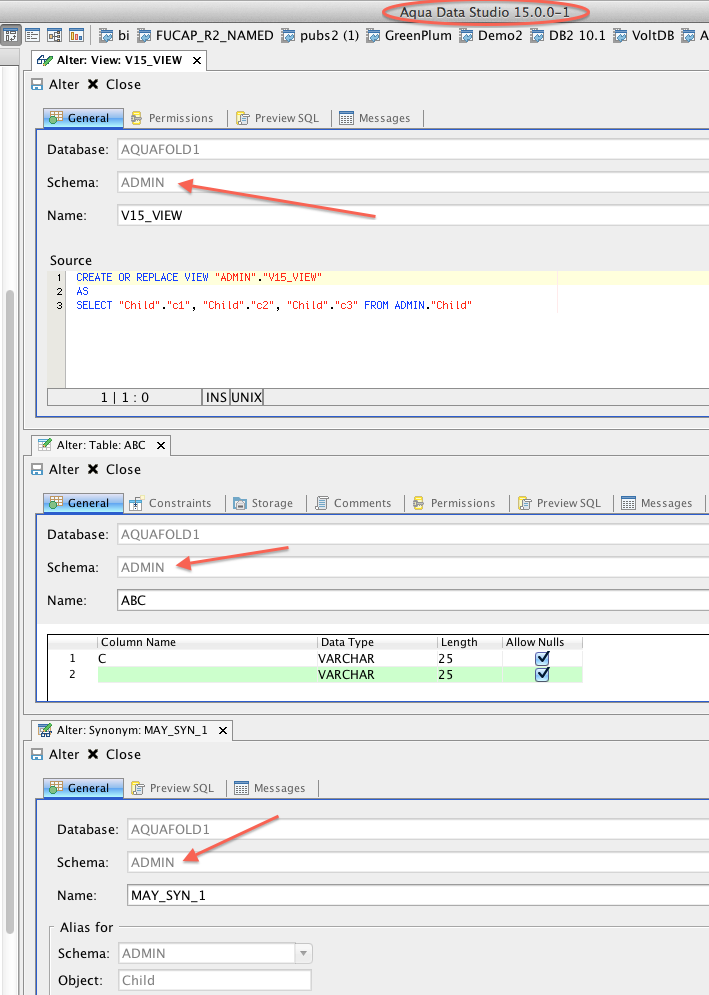The height and width of the screenshot is (995, 709).
Task: Open Permissions tab in Table ABC panel
Action: pos(454,503)
